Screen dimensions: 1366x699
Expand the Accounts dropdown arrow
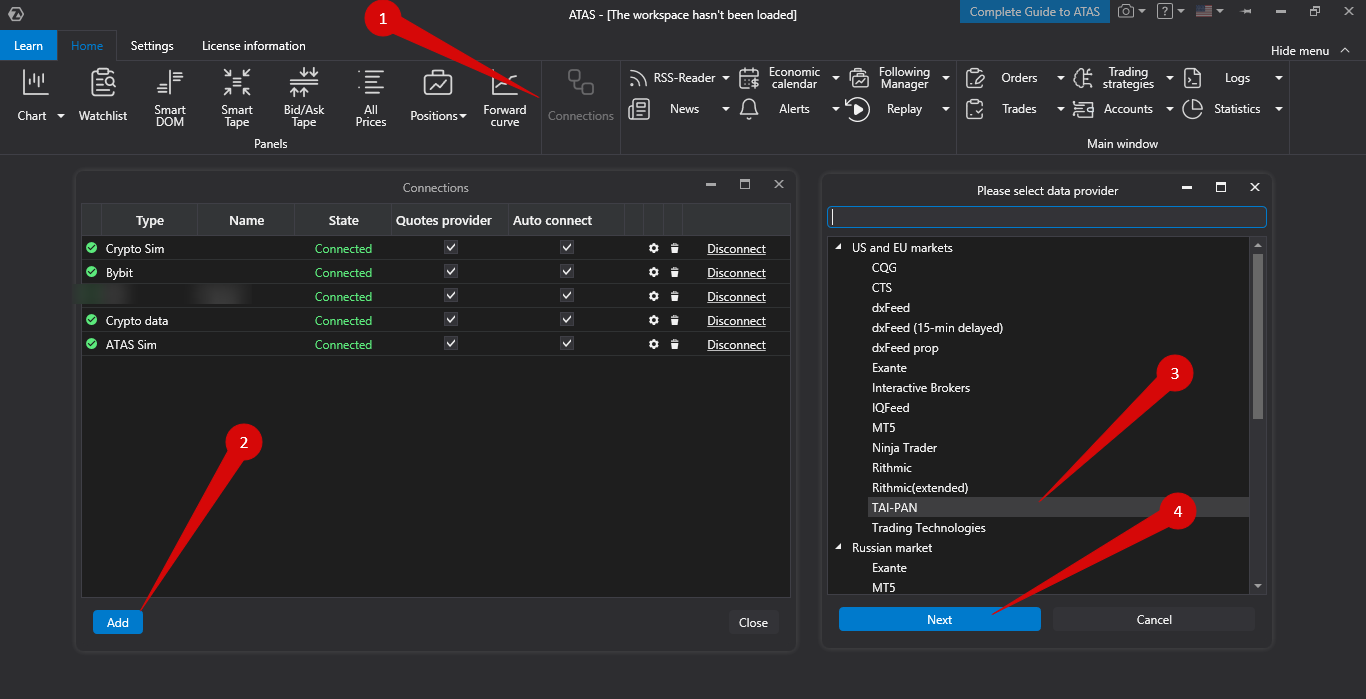1169,110
